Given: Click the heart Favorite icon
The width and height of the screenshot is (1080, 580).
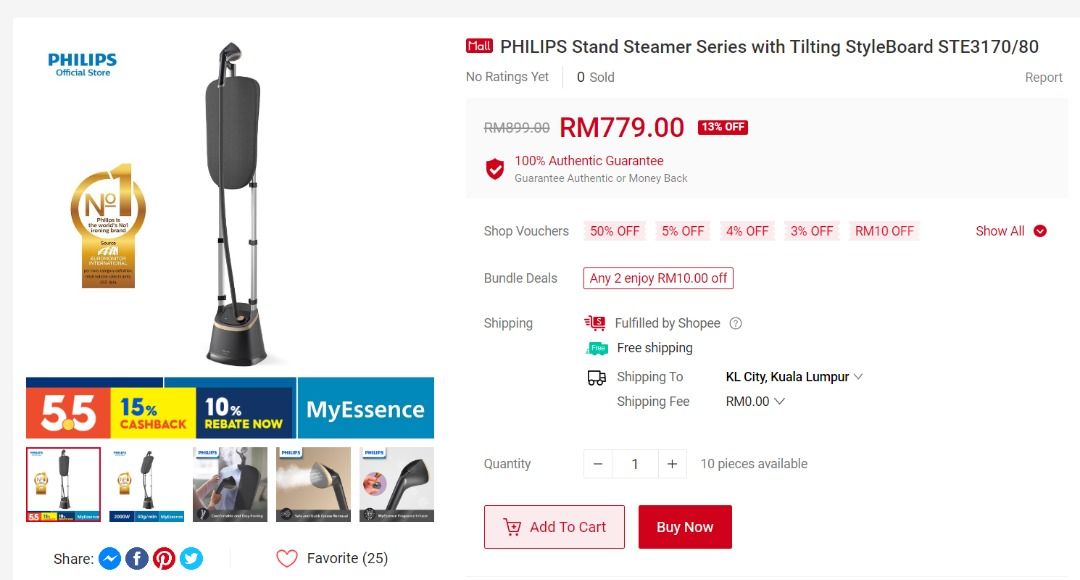Looking at the screenshot, I should coord(287,558).
